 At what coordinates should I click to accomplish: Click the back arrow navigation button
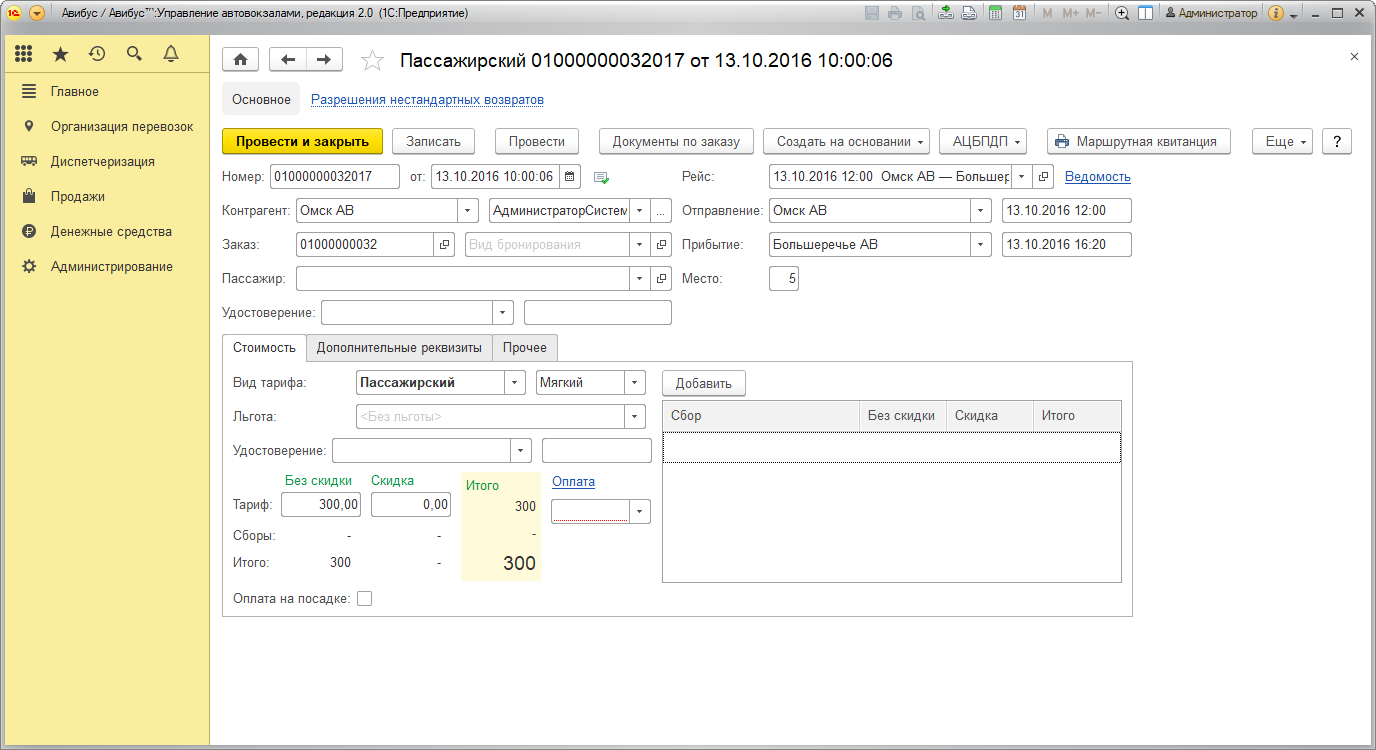[x=288, y=60]
